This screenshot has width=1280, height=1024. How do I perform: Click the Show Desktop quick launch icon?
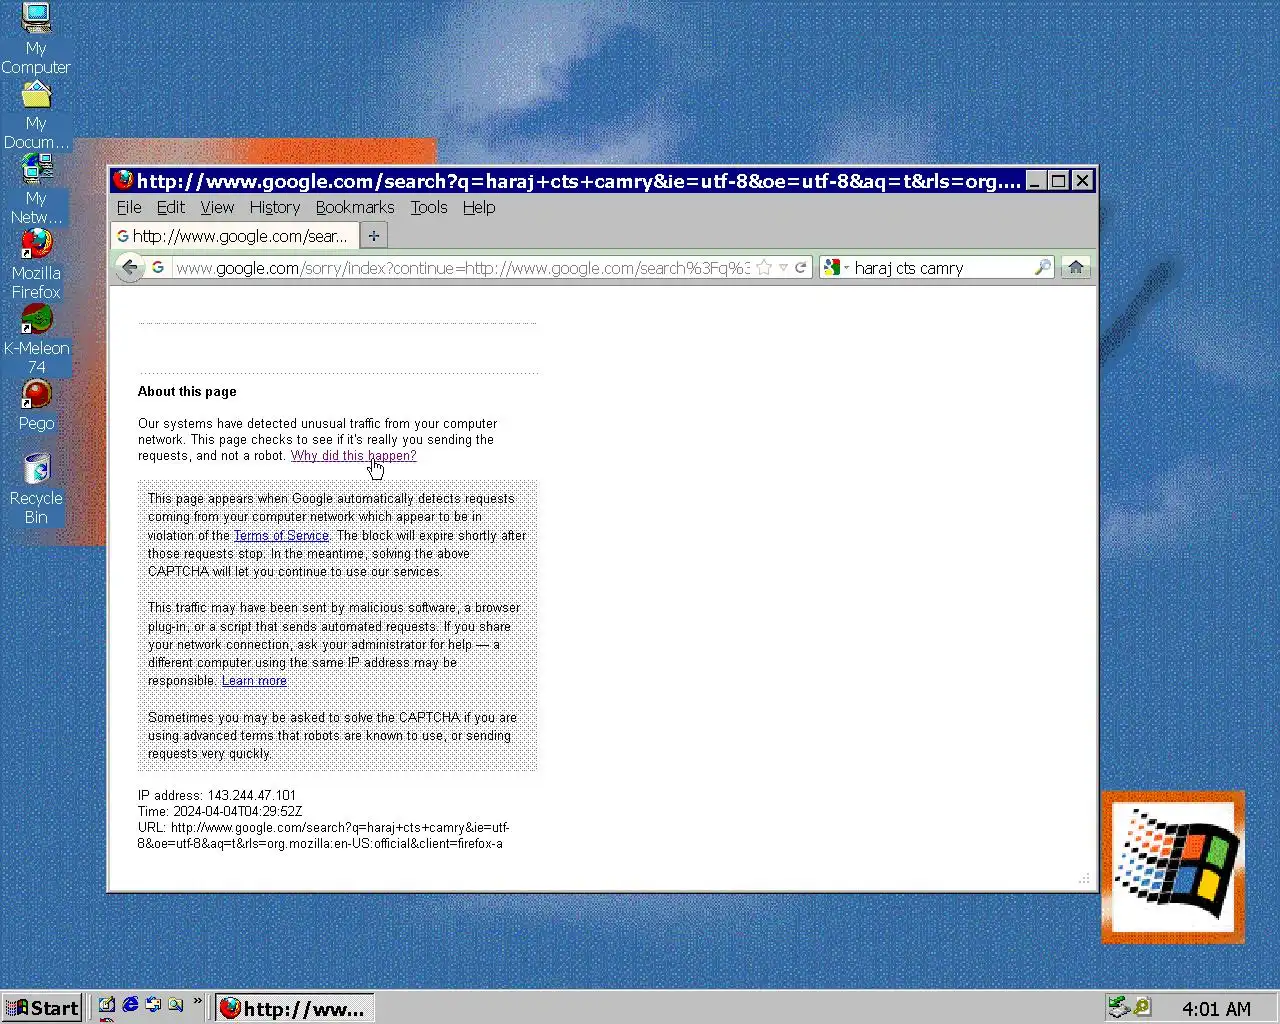107,1005
